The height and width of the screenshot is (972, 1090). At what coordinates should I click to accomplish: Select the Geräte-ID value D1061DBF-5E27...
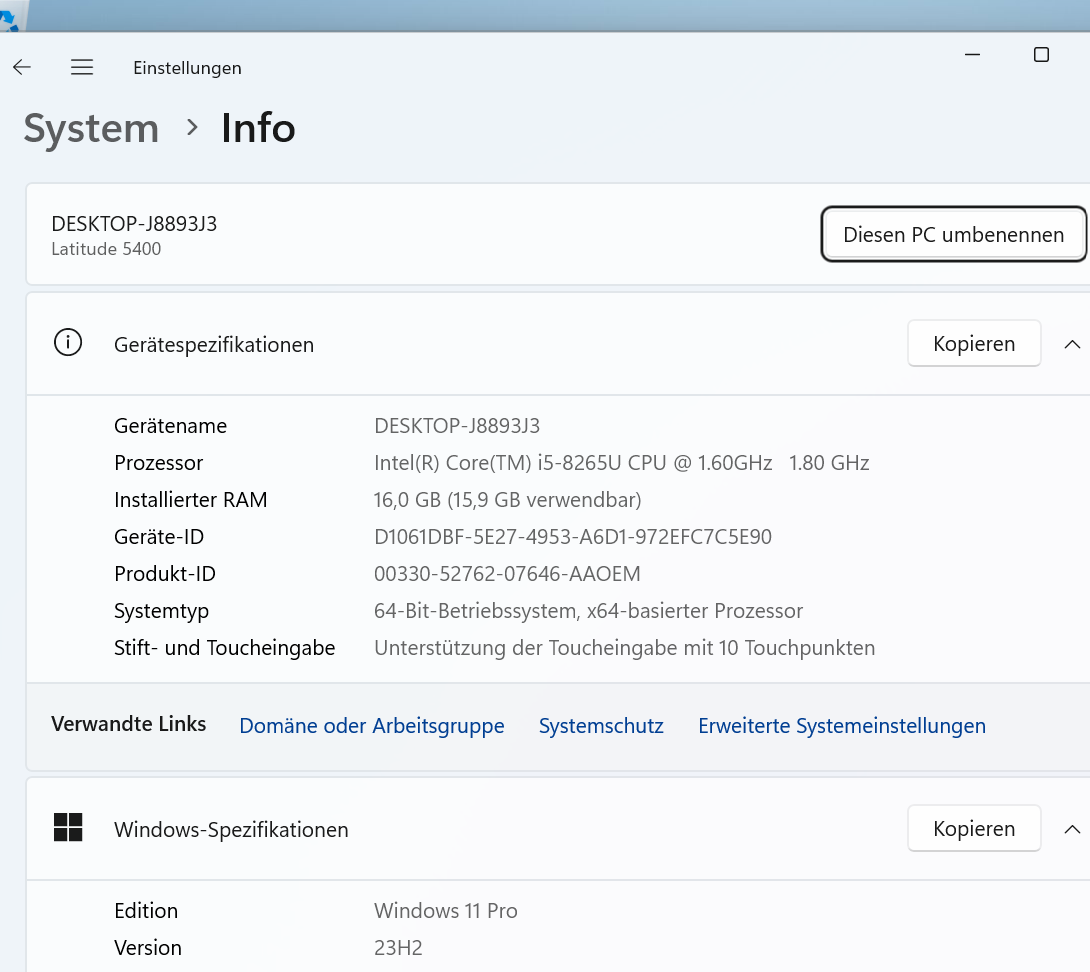coord(573,537)
